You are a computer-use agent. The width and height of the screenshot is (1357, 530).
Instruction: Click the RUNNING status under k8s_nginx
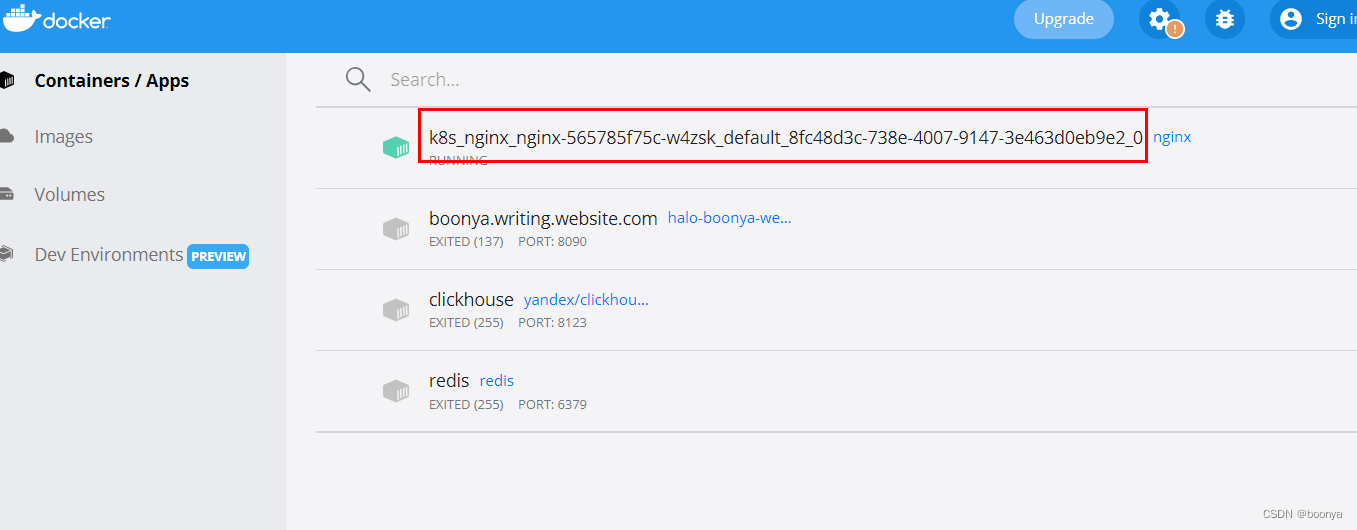coord(458,160)
